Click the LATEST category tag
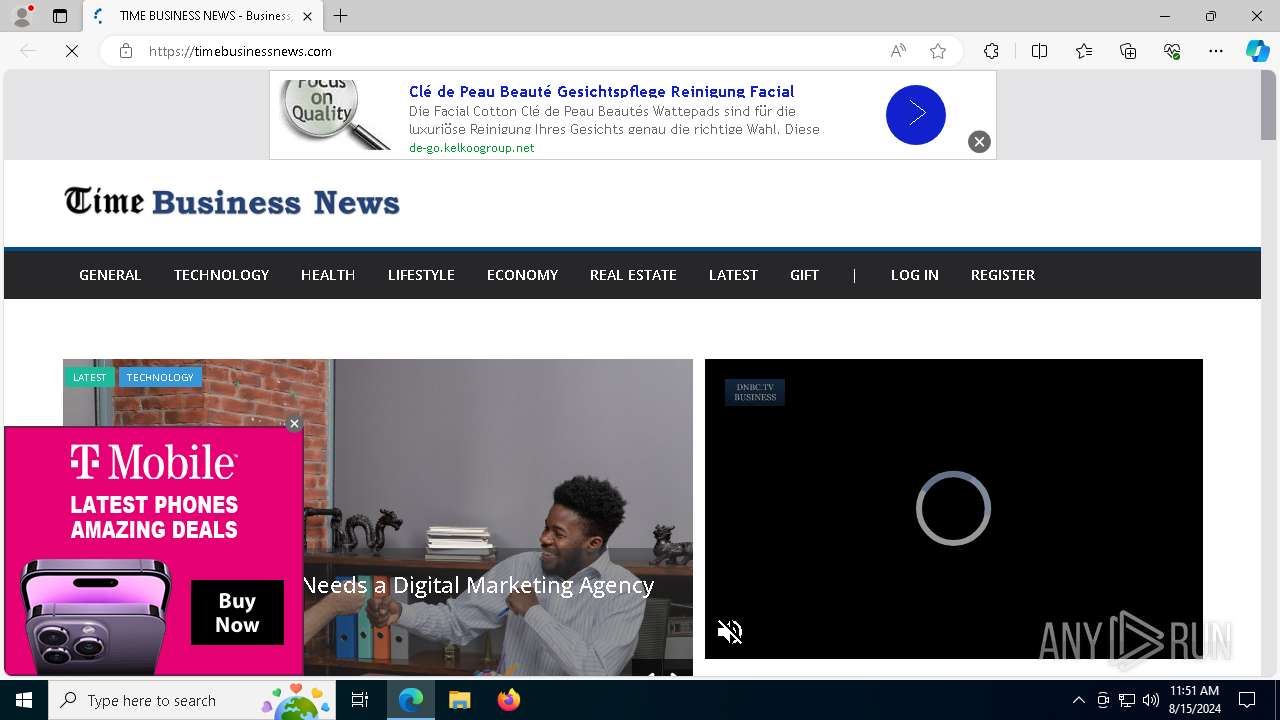The width and height of the screenshot is (1280, 720). tap(89, 377)
